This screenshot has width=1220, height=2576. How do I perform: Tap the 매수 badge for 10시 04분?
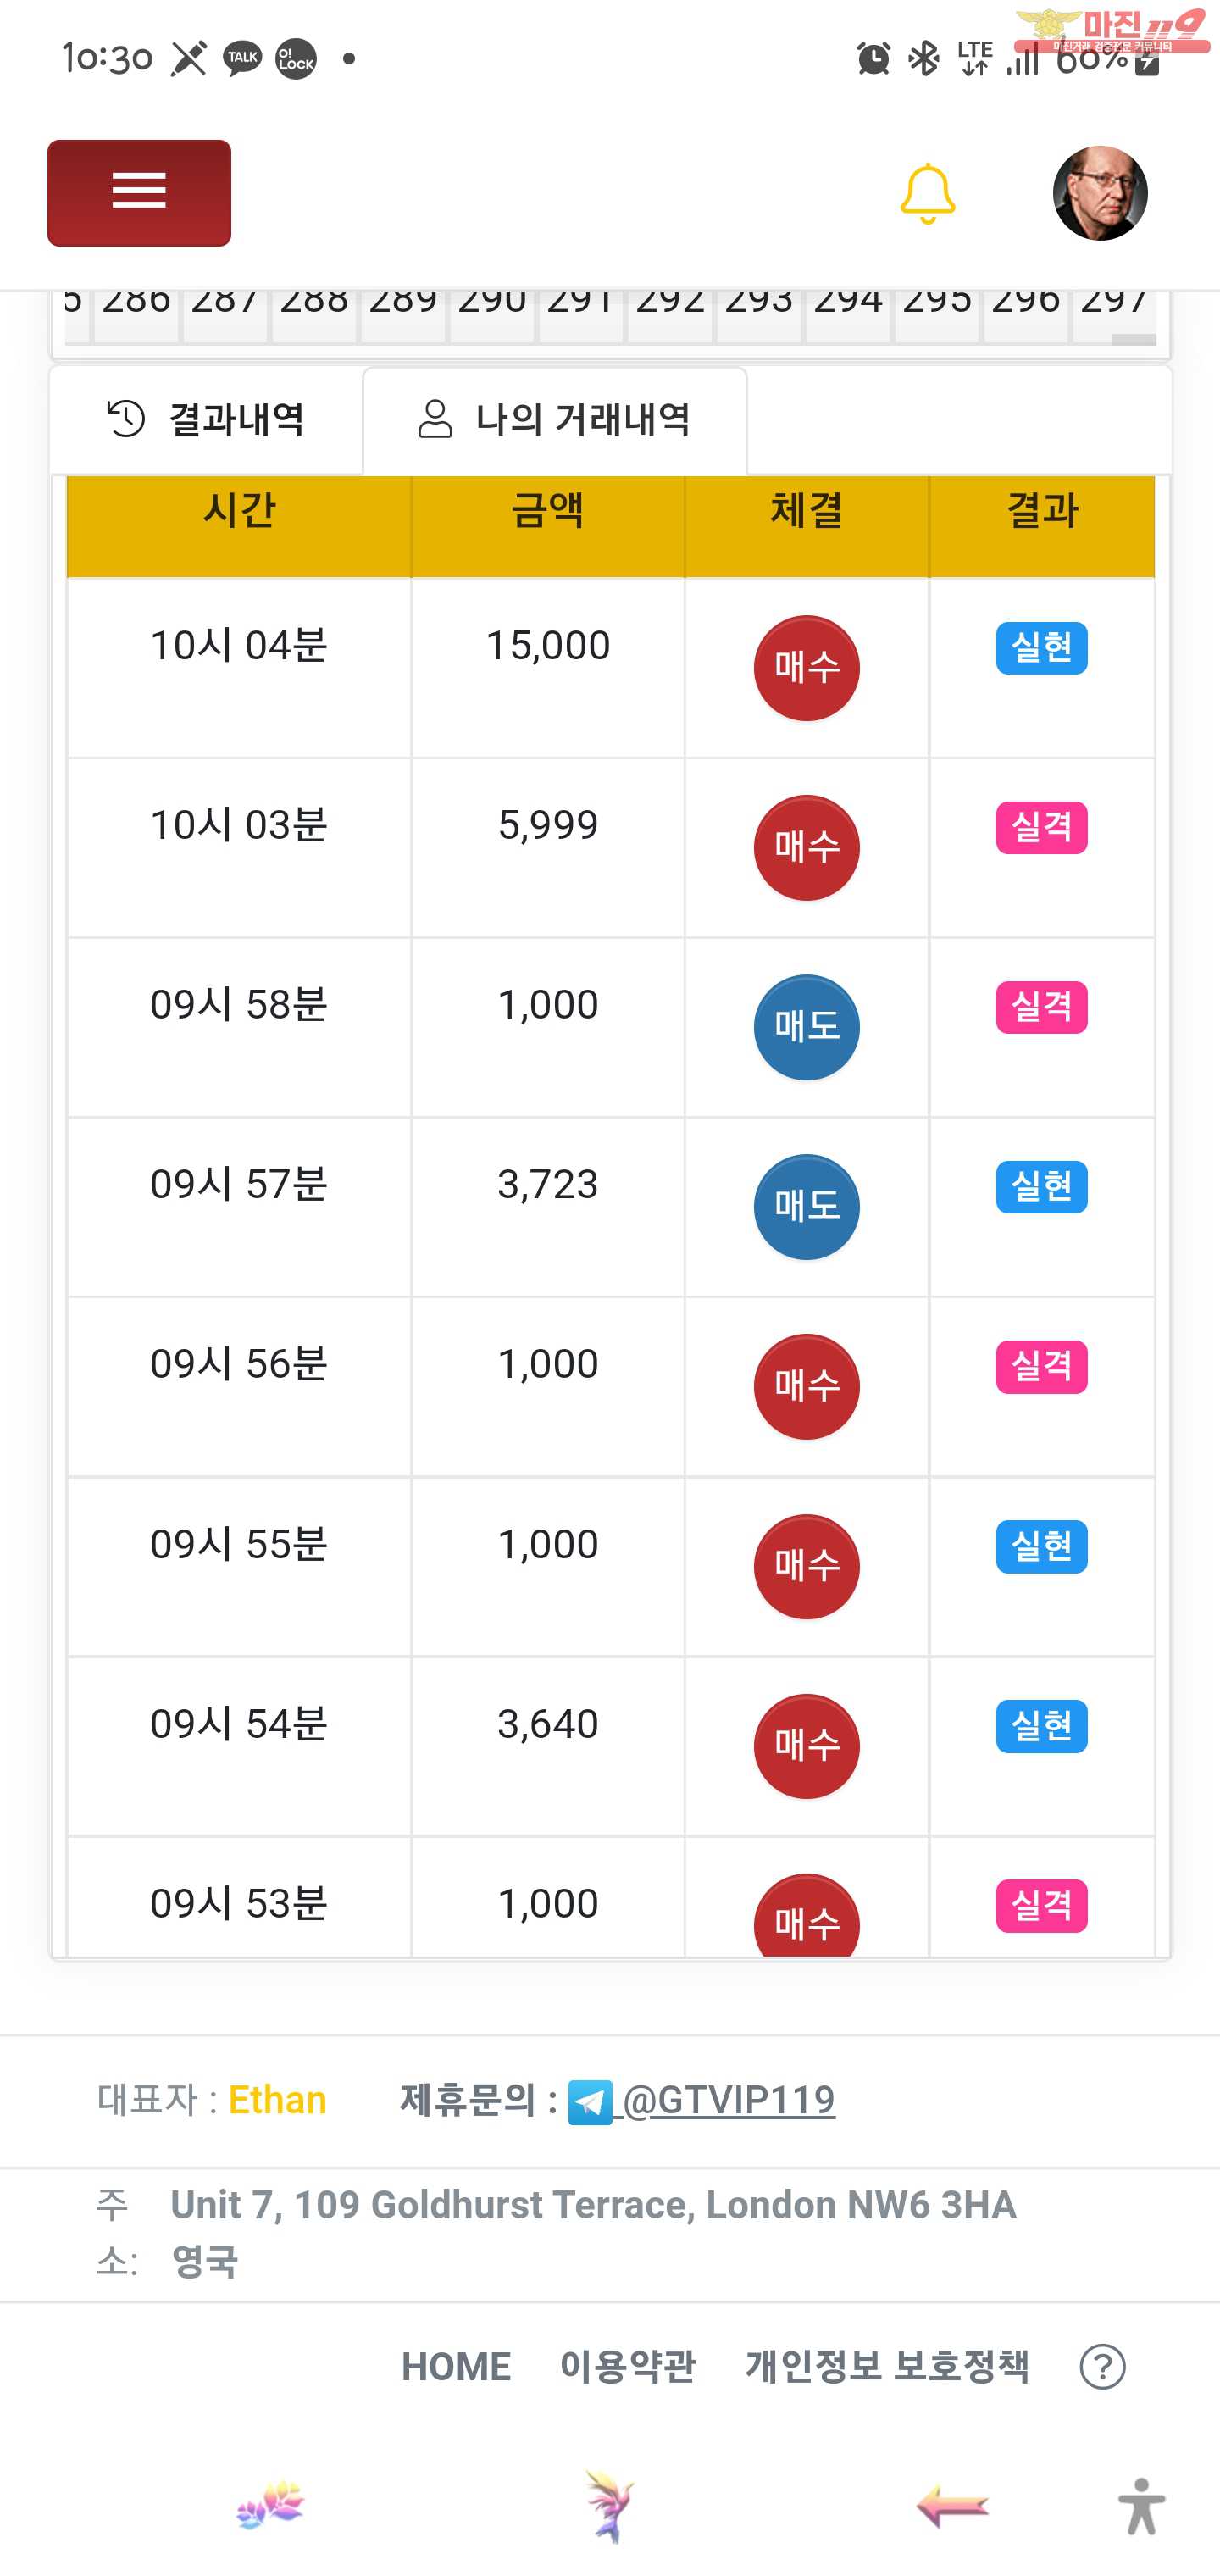(x=806, y=668)
